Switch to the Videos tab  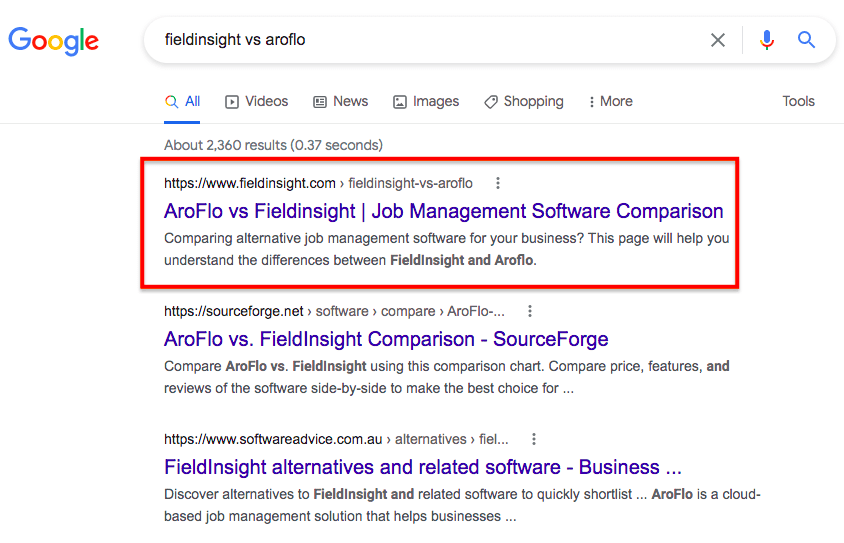pos(257,101)
